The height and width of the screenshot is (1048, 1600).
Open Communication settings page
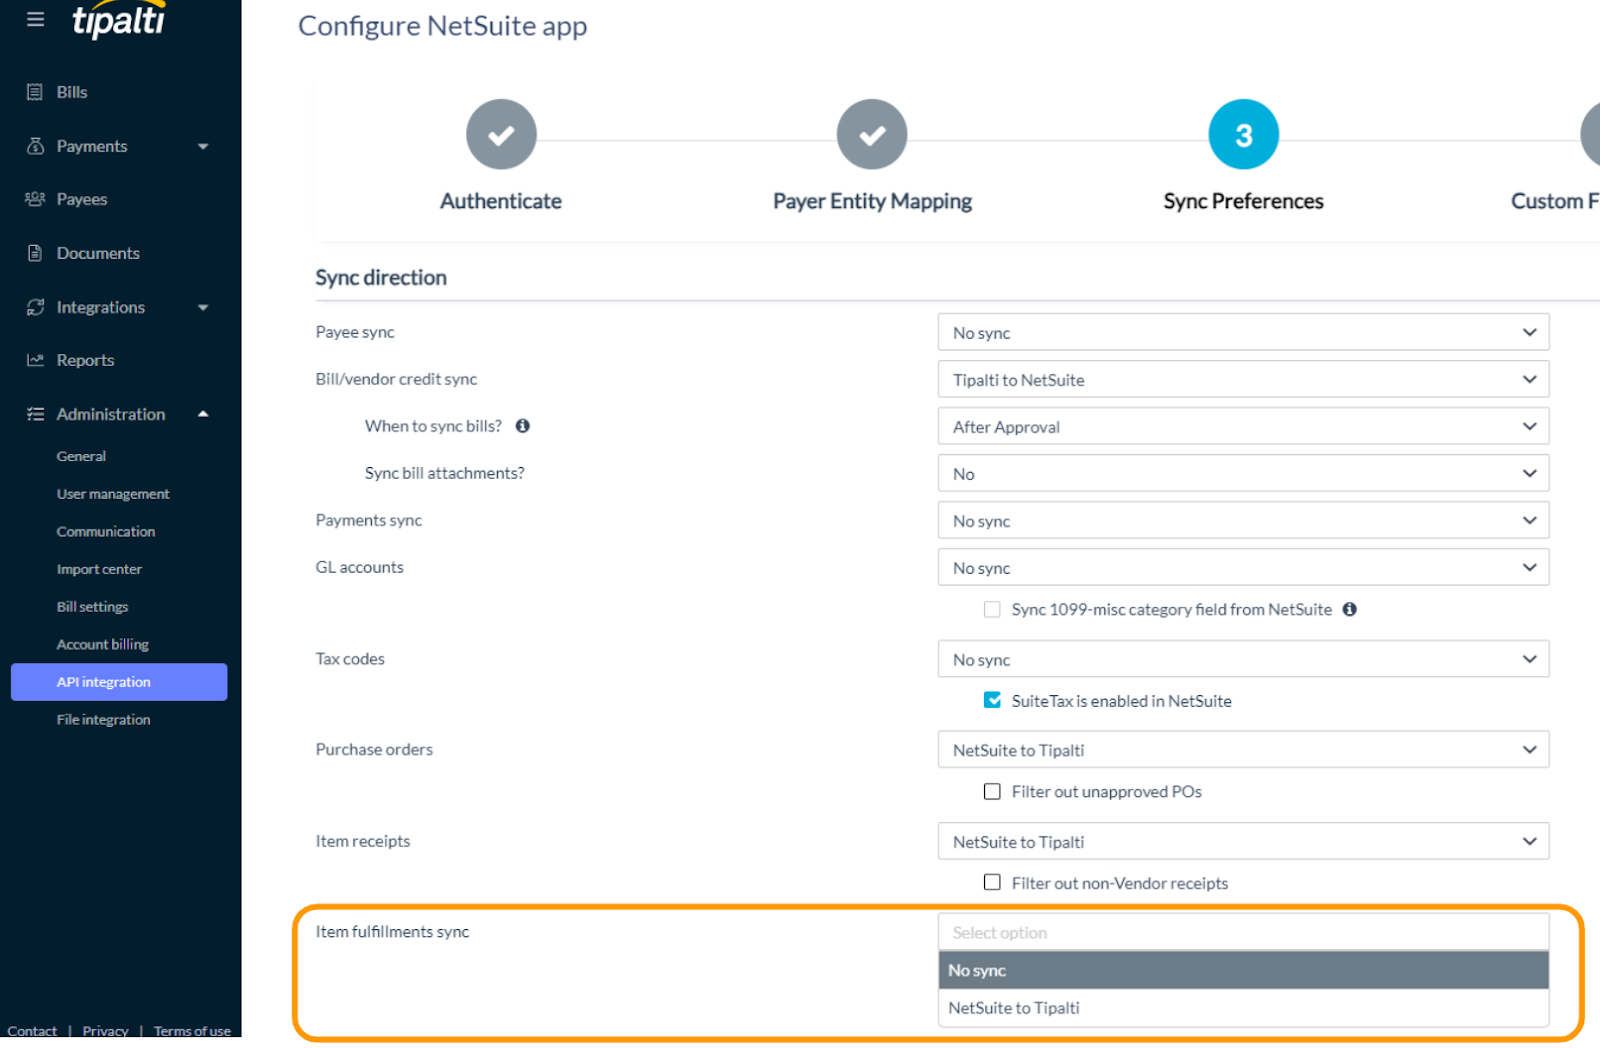click(x=106, y=531)
